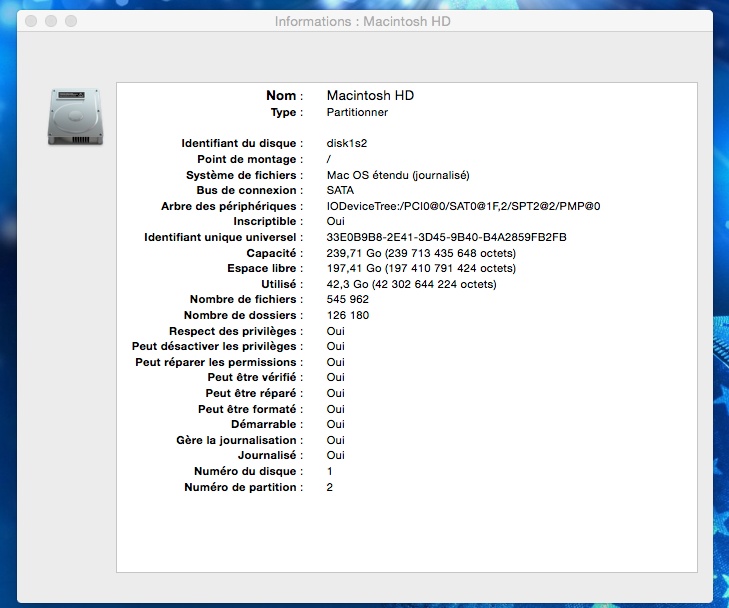Select the type value 'Partitionner'

tap(357, 112)
